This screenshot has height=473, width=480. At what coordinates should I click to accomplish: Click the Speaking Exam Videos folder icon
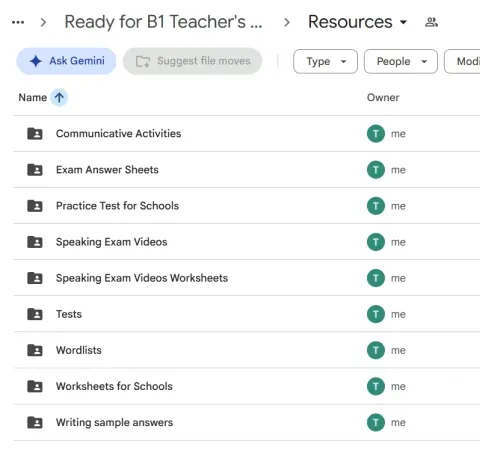[35, 242]
